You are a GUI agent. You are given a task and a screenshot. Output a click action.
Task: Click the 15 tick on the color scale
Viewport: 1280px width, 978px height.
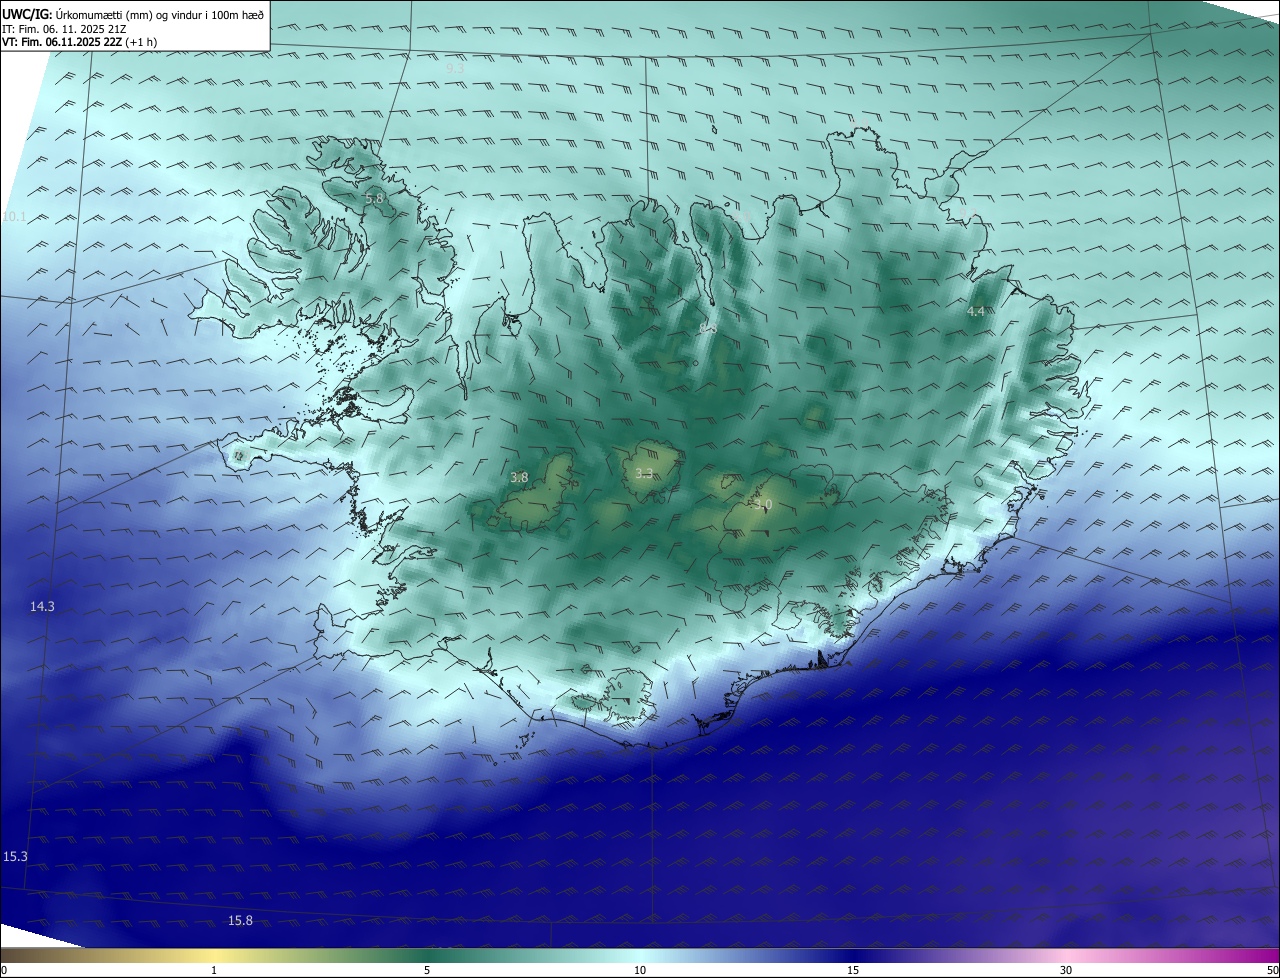853,970
